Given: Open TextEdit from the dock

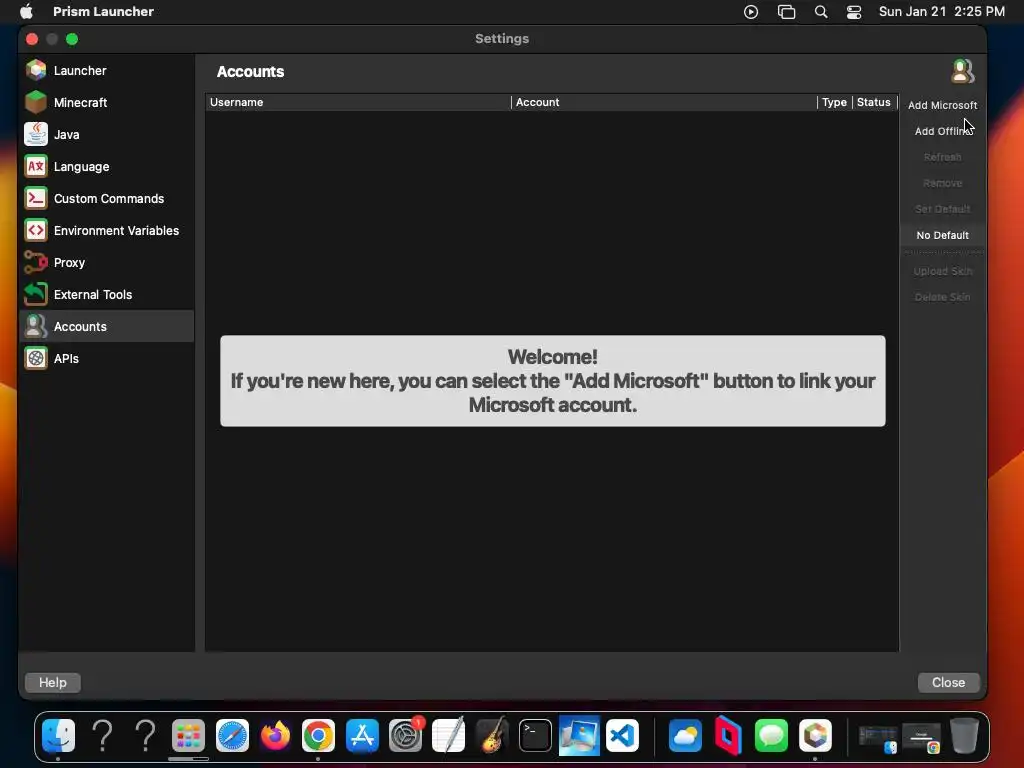Looking at the screenshot, I should click(449, 736).
